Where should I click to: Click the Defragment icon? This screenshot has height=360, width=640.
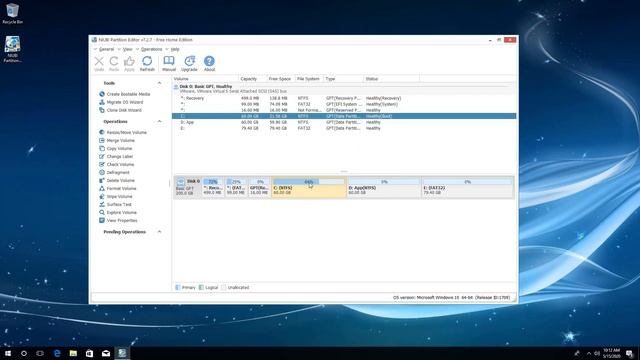point(102,172)
